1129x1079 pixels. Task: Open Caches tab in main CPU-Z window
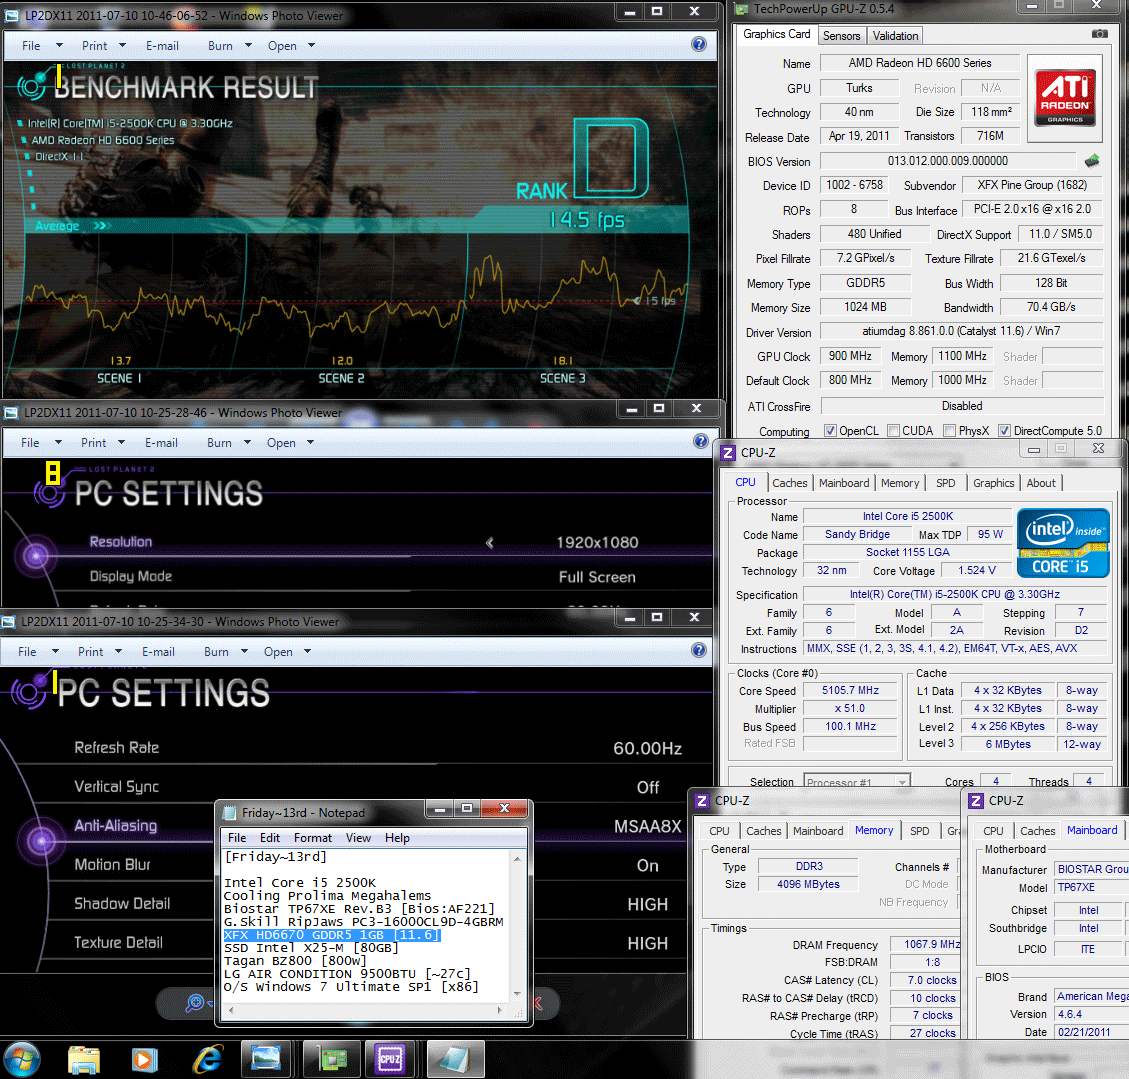pos(790,483)
